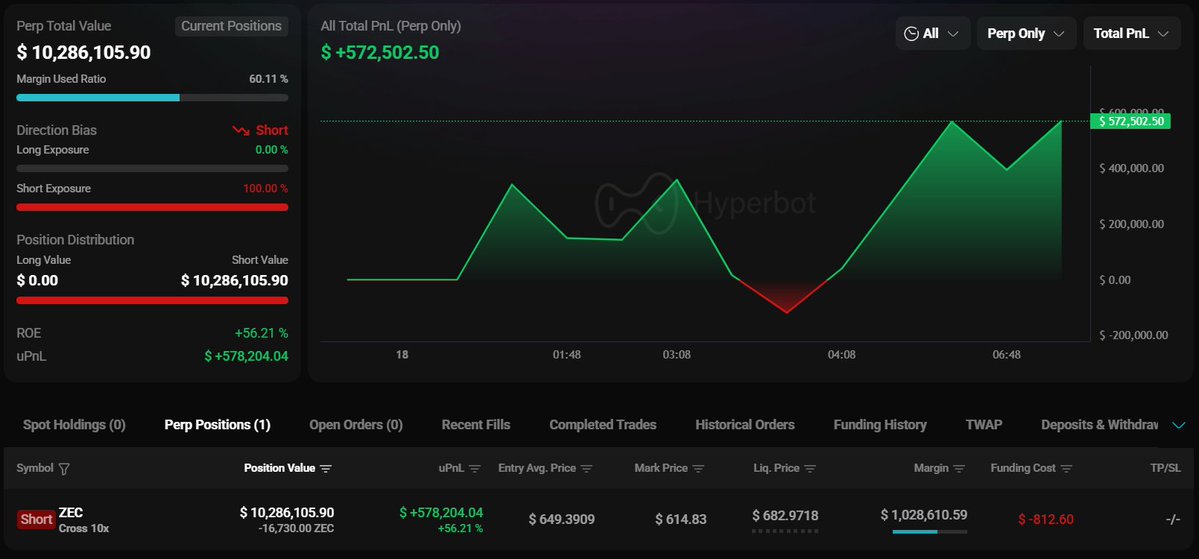Screen dimensions: 1199x559
Task: Click the Margin Used Ratio progress bar
Action: click(152, 98)
